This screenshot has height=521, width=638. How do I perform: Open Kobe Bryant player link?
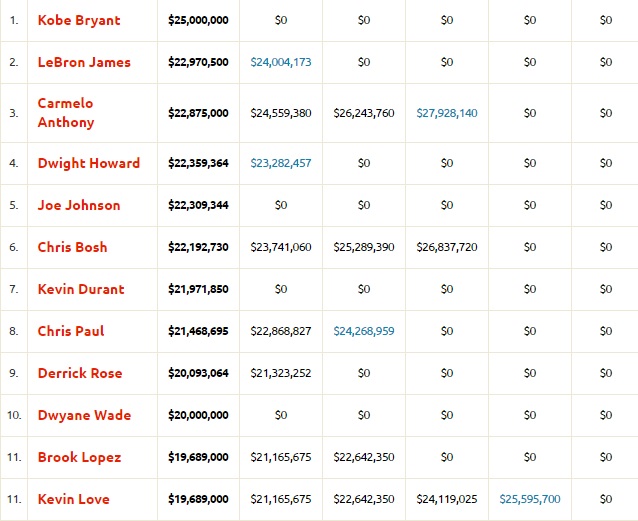(x=79, y=20)
